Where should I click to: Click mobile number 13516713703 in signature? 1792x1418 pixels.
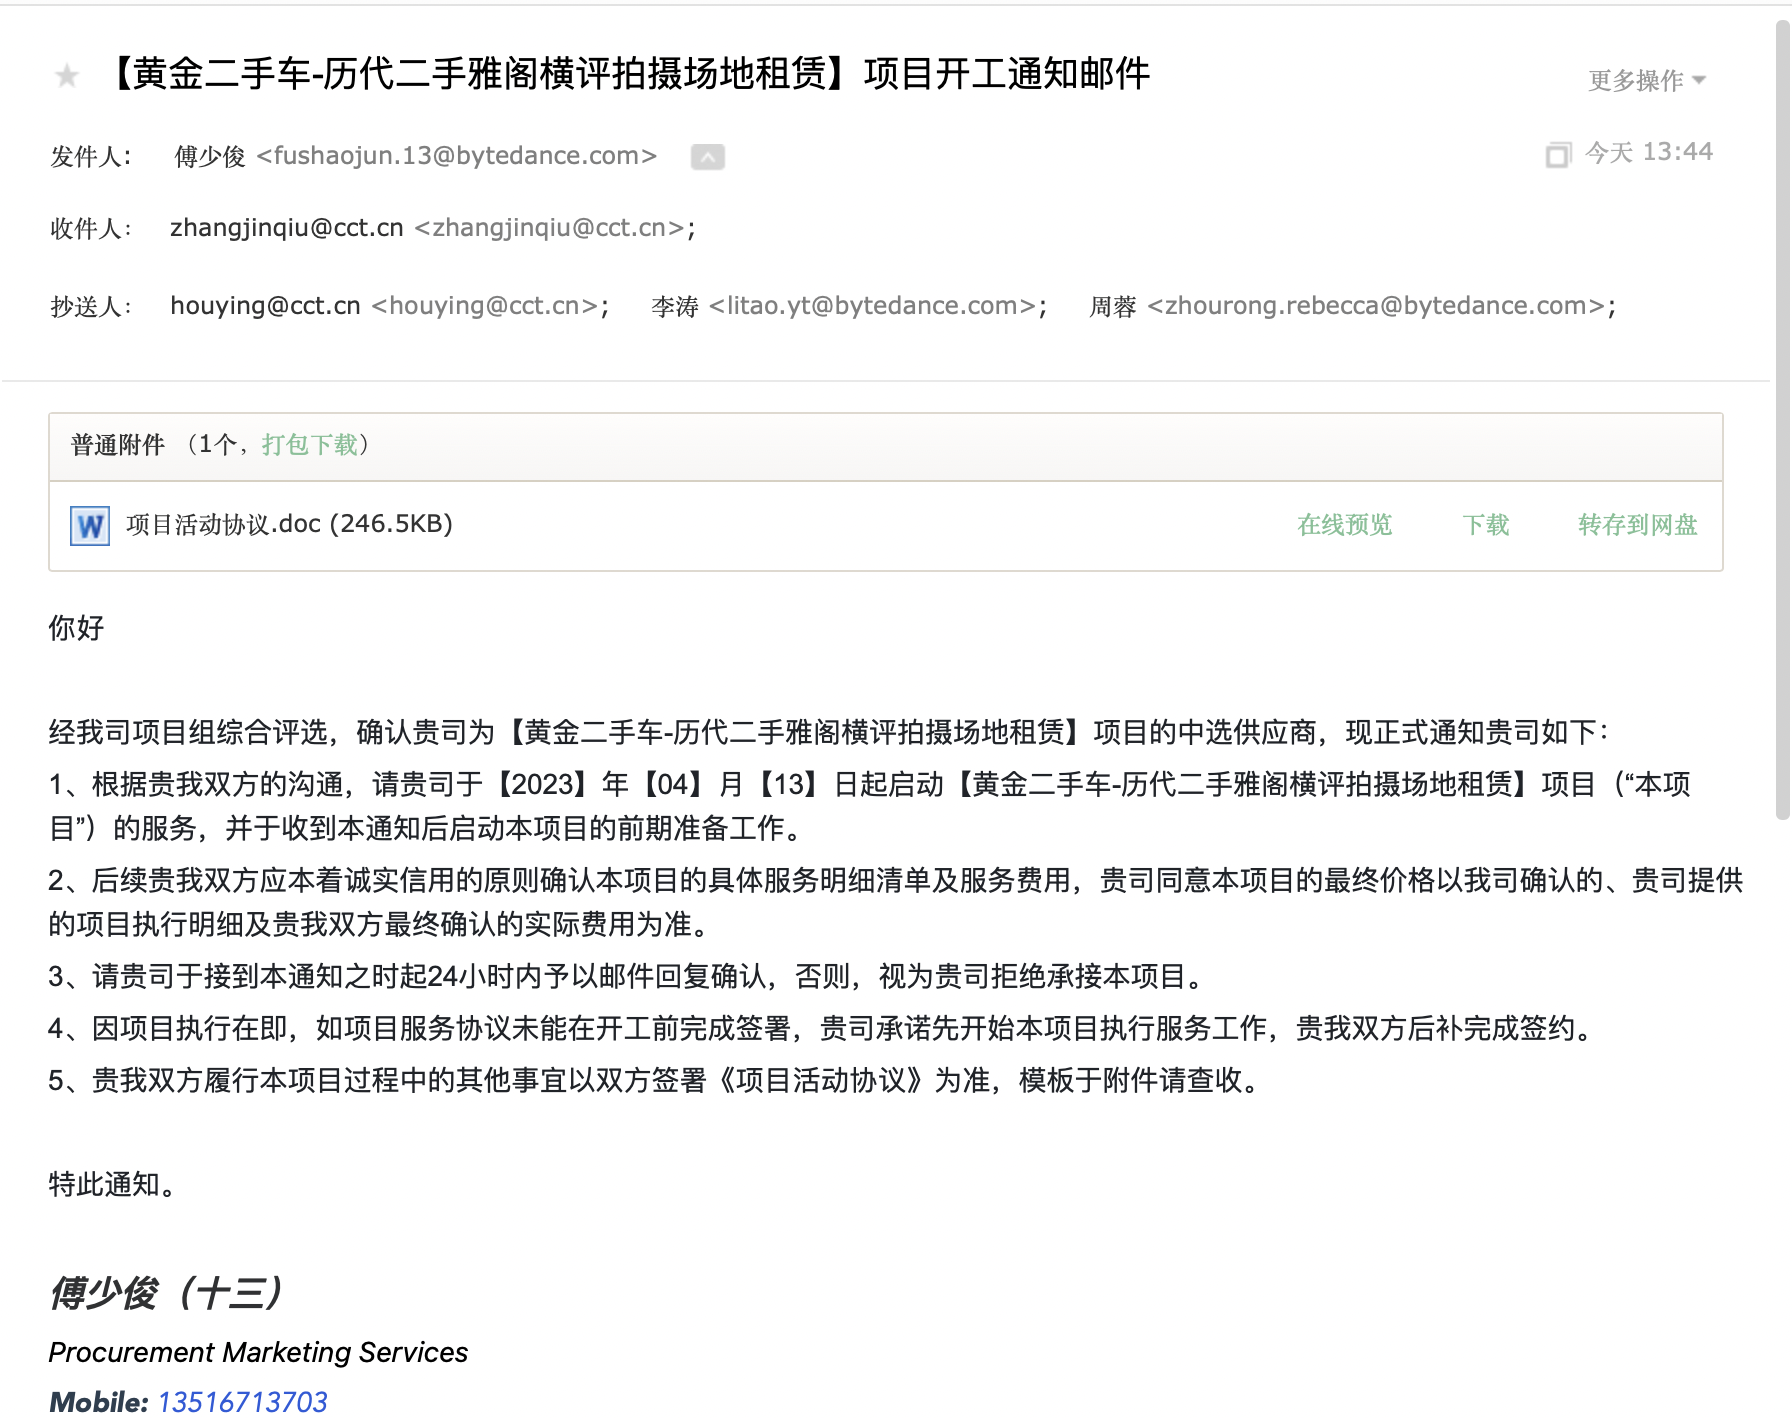242,1402
